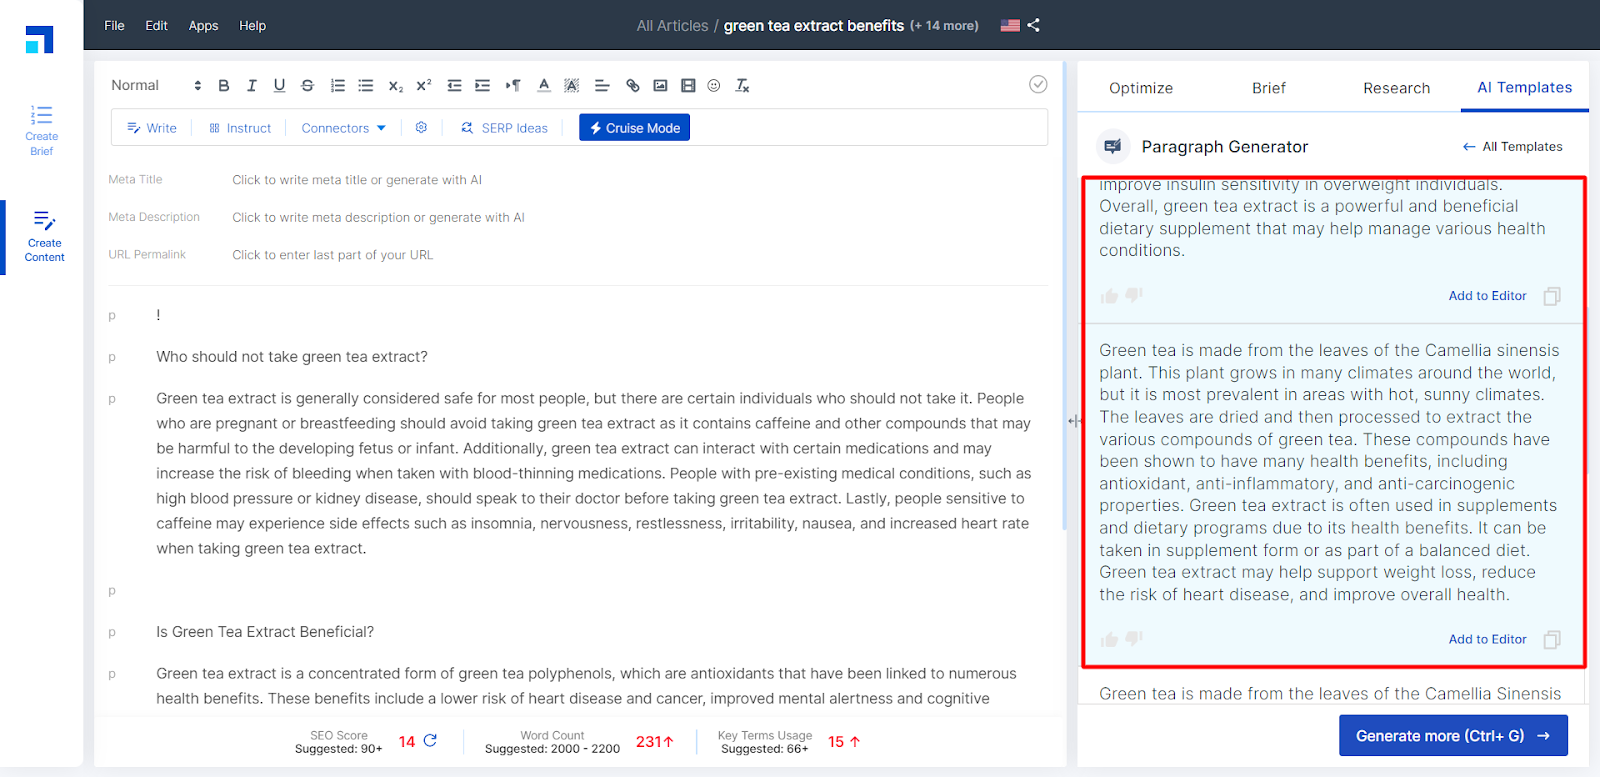The image size is (1600, 777).
Task: Insert a bulleted list
Action: pyautogui.click(x=366, y=86)
